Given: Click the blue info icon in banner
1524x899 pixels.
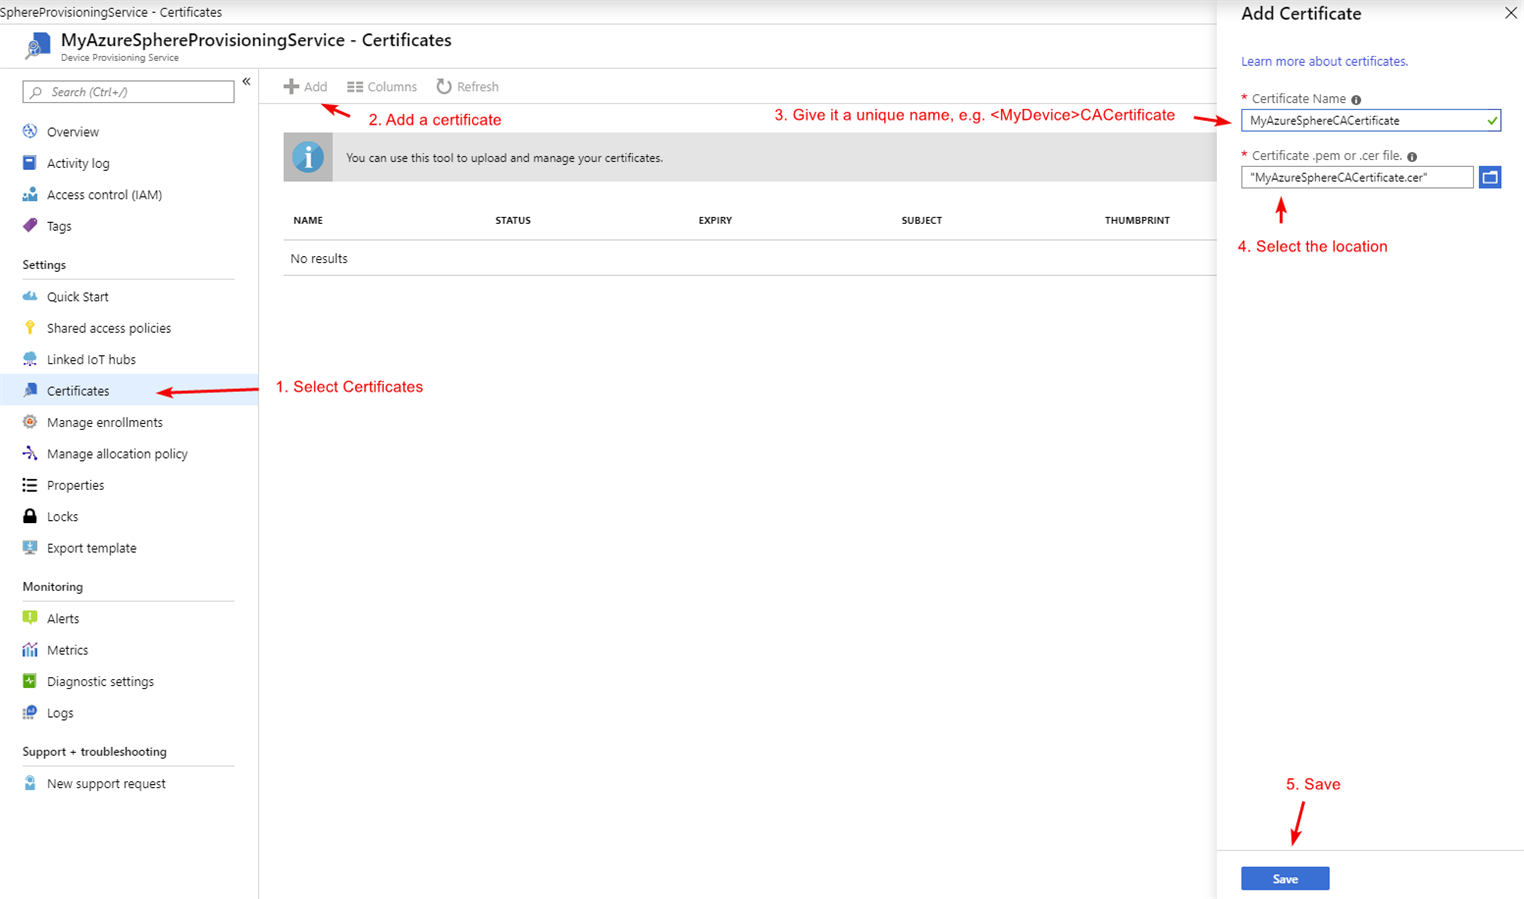Looking at the screenshot, I should pos(308,157).
